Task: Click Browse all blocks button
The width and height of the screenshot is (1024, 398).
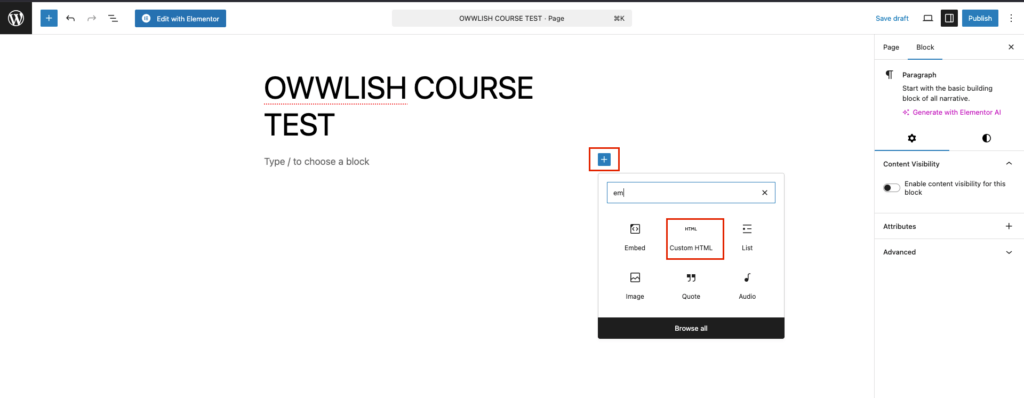Action: [x=691, y=328]
